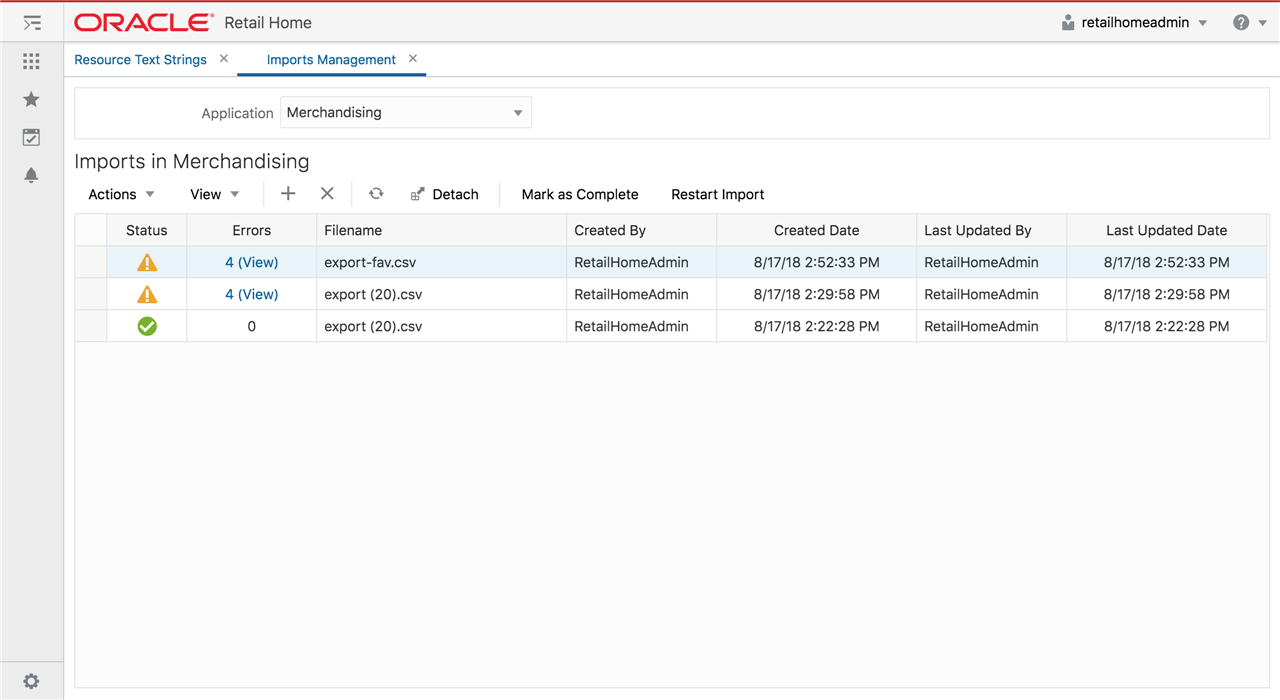The image size is (1280, 700).
Task: Open the Help question mark menu
Action: click(x=1240, y=21)
